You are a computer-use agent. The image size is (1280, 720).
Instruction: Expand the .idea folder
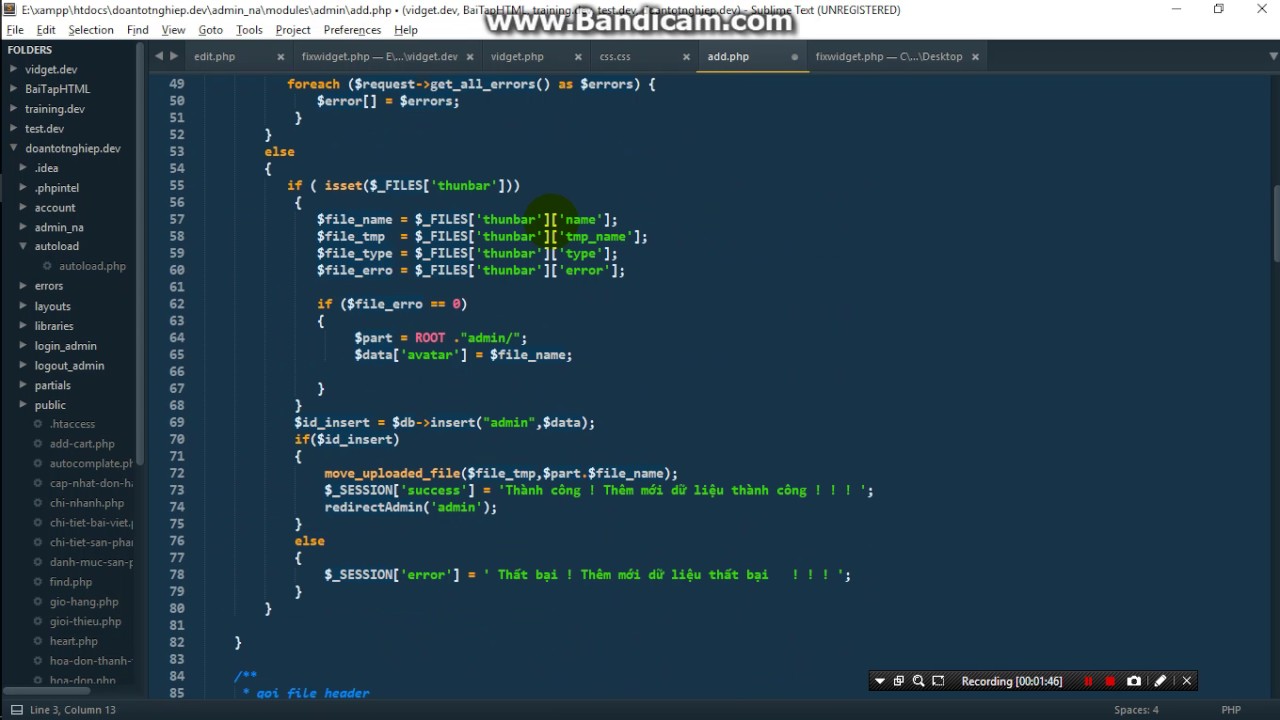point(23,168)
